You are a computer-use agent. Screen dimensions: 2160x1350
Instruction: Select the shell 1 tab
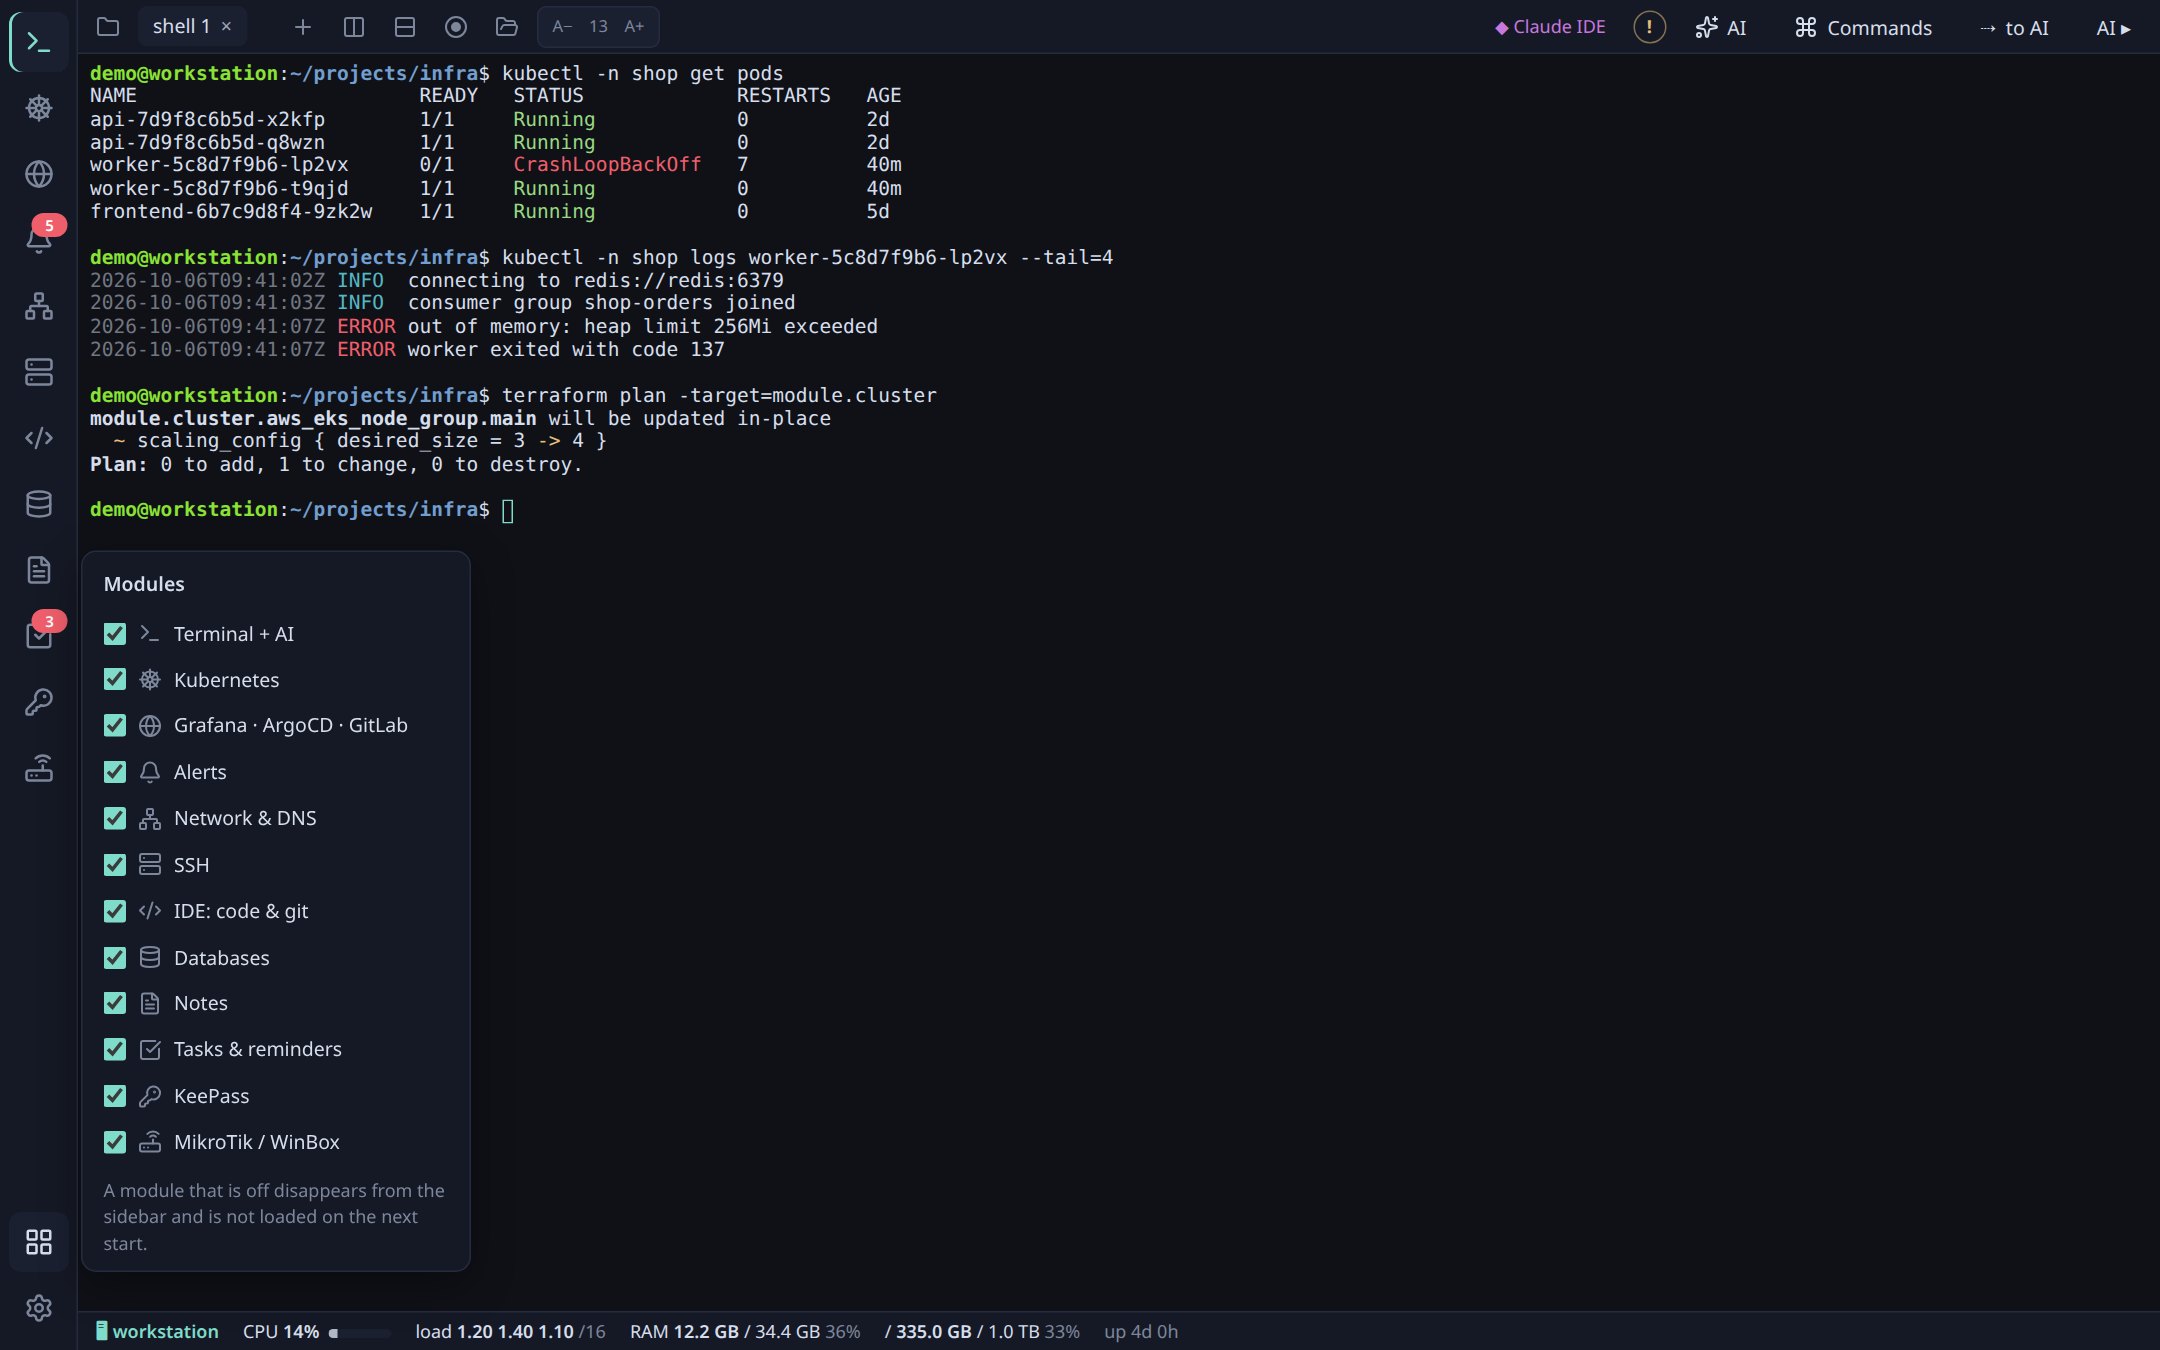(x=181, y=27)
